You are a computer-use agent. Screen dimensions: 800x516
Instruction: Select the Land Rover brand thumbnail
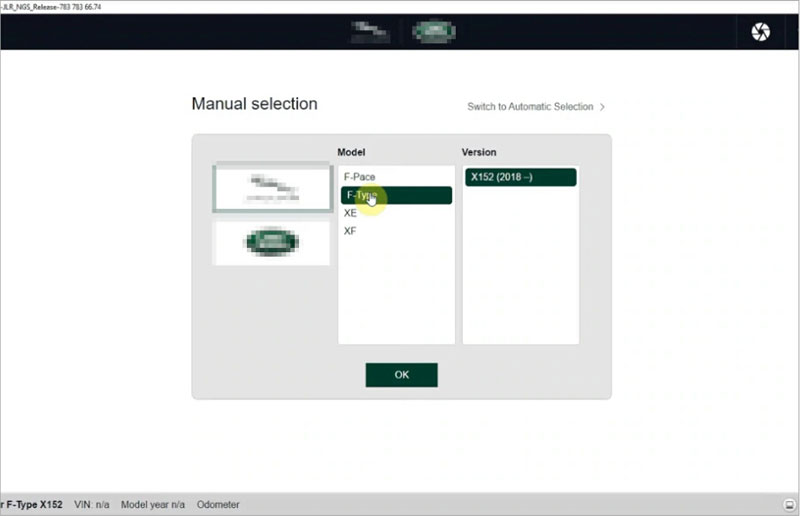(x=271, y=242)
